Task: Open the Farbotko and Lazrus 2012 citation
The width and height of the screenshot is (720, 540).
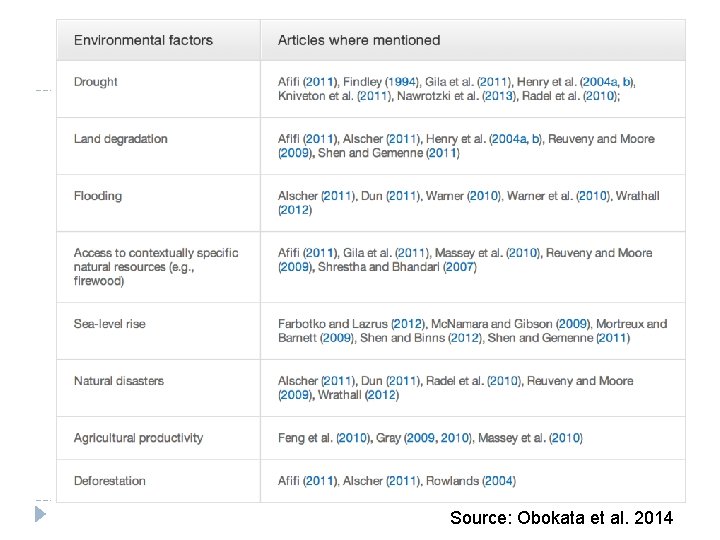Action: point(408,324)
